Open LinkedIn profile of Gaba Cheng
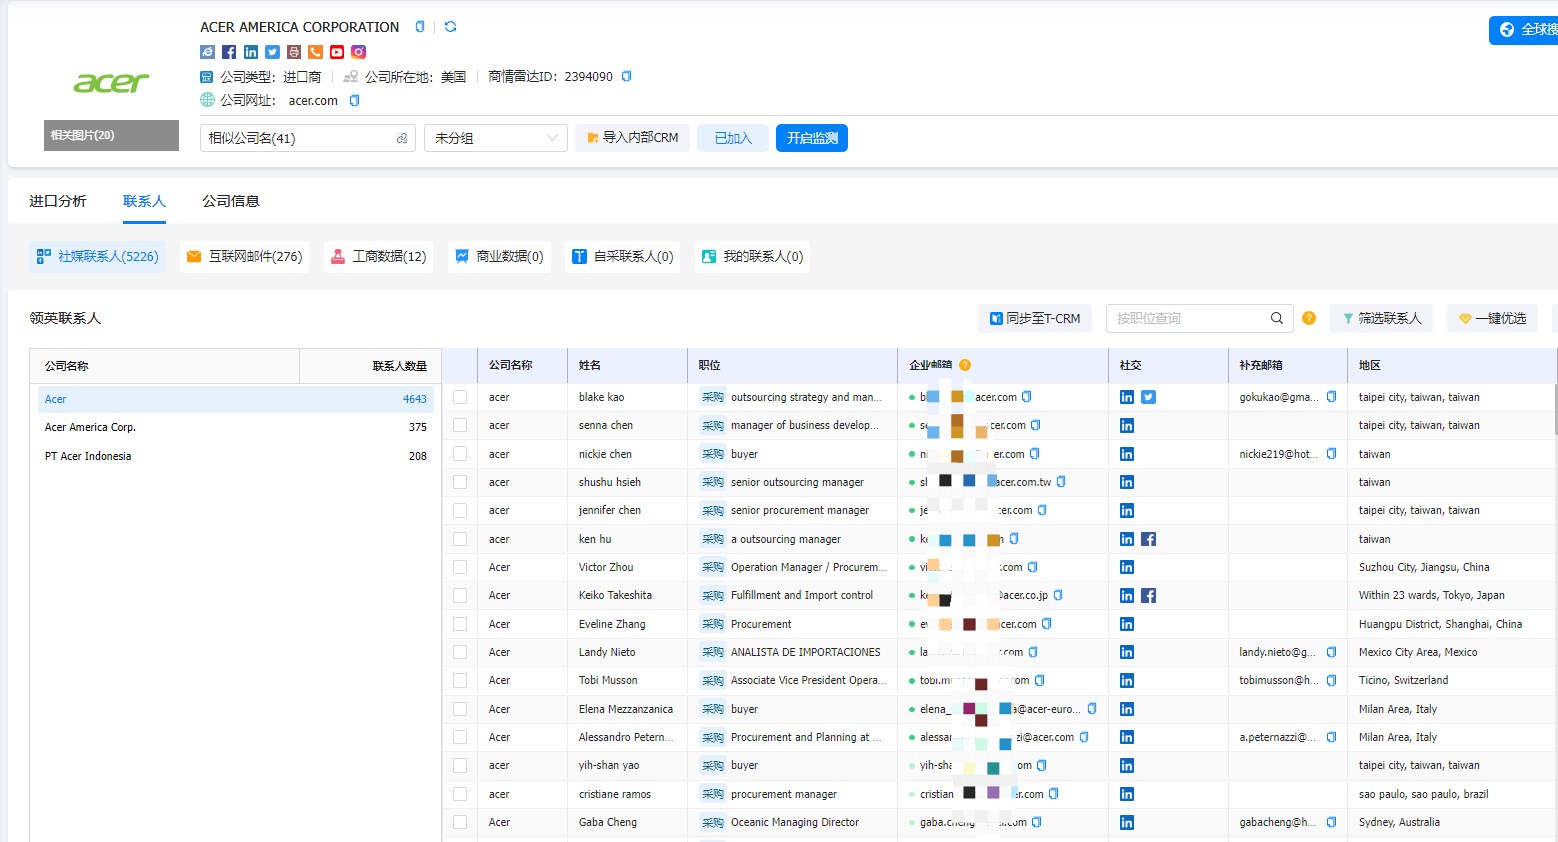1558x842 pixels. [x=1127, y=822]
